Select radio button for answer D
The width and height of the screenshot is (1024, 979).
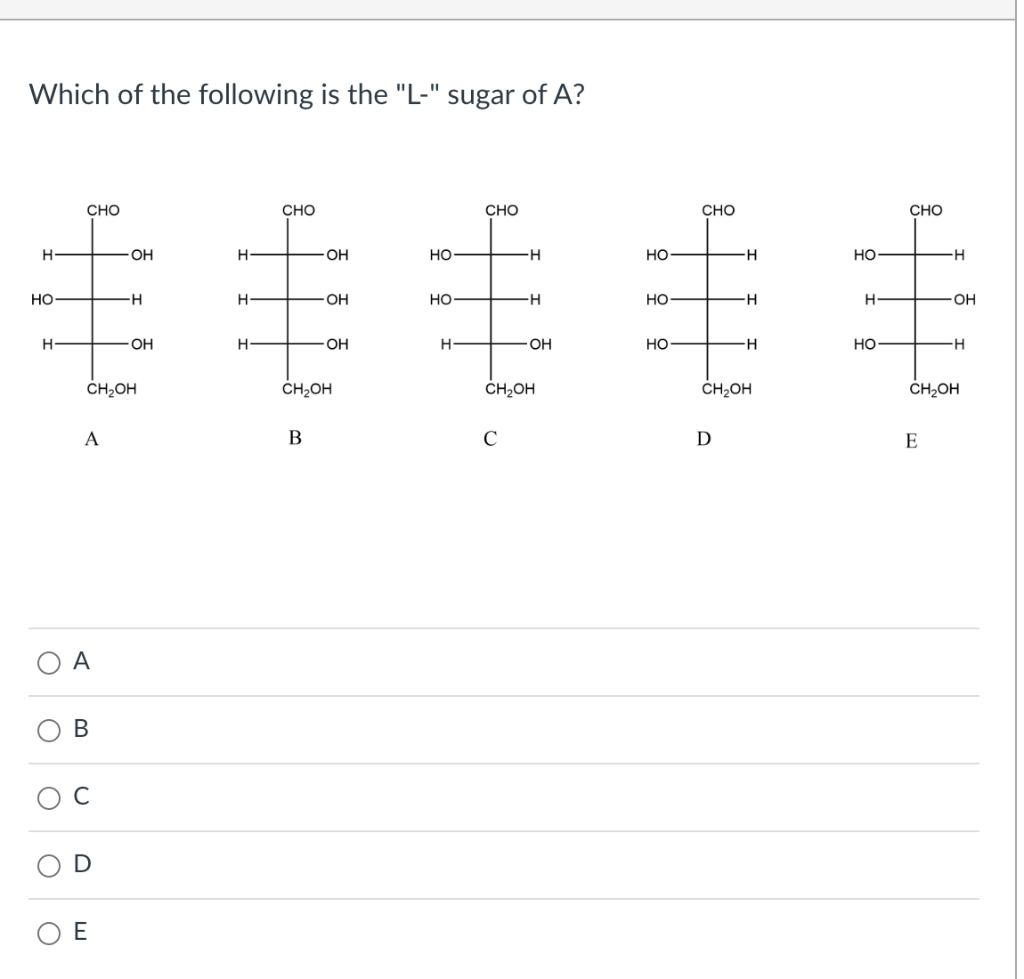[47, 864]
